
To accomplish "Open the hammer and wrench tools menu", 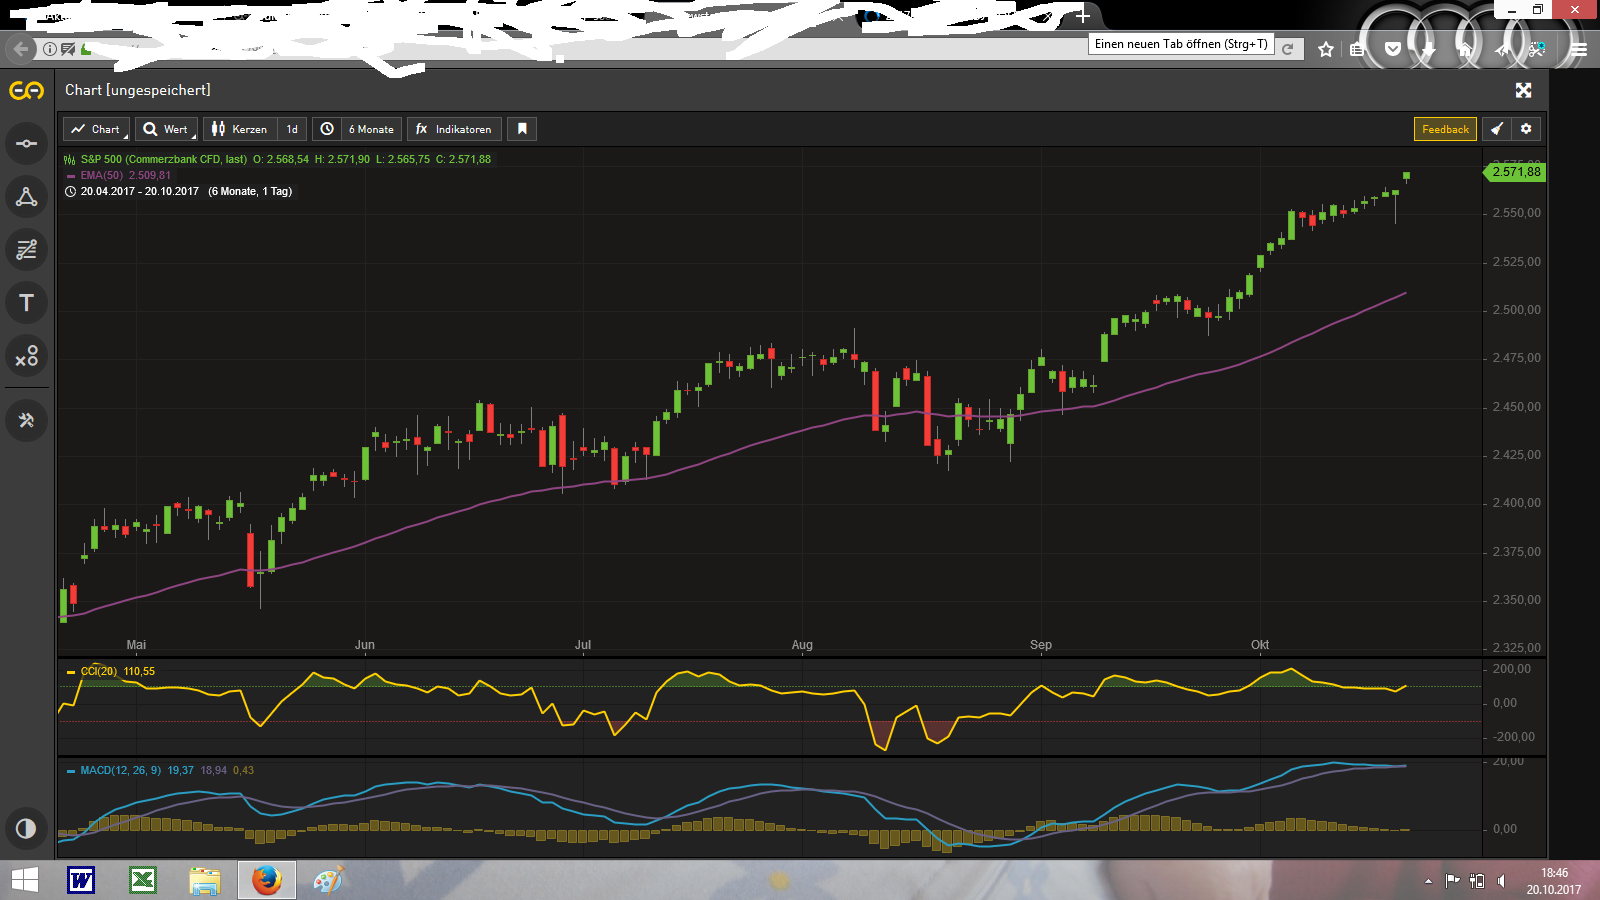I will (27, 420).
